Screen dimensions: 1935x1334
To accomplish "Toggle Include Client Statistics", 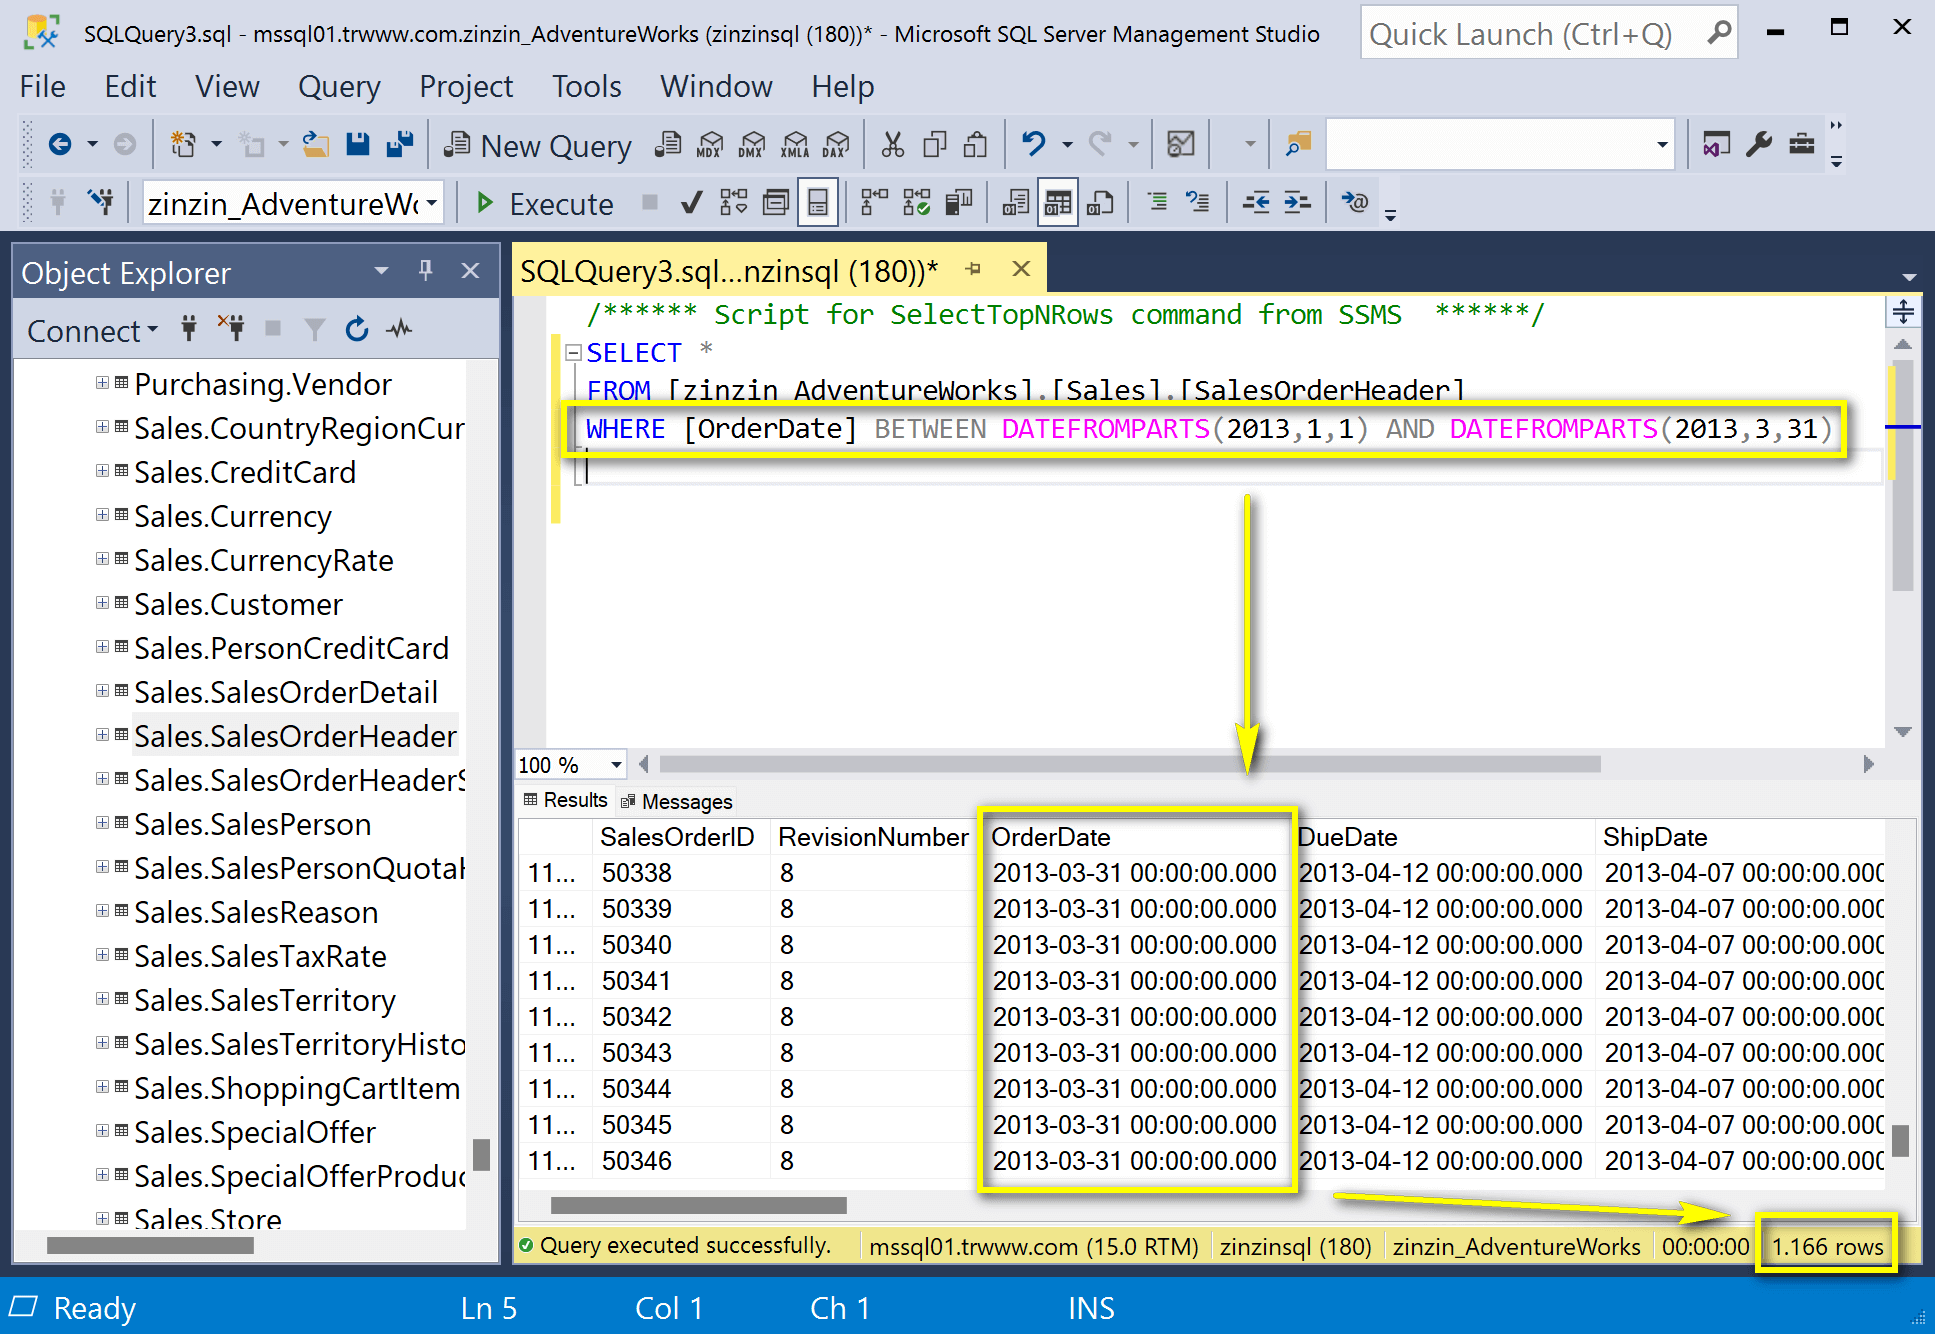I will pyautogui.click(x=959, y=203).
